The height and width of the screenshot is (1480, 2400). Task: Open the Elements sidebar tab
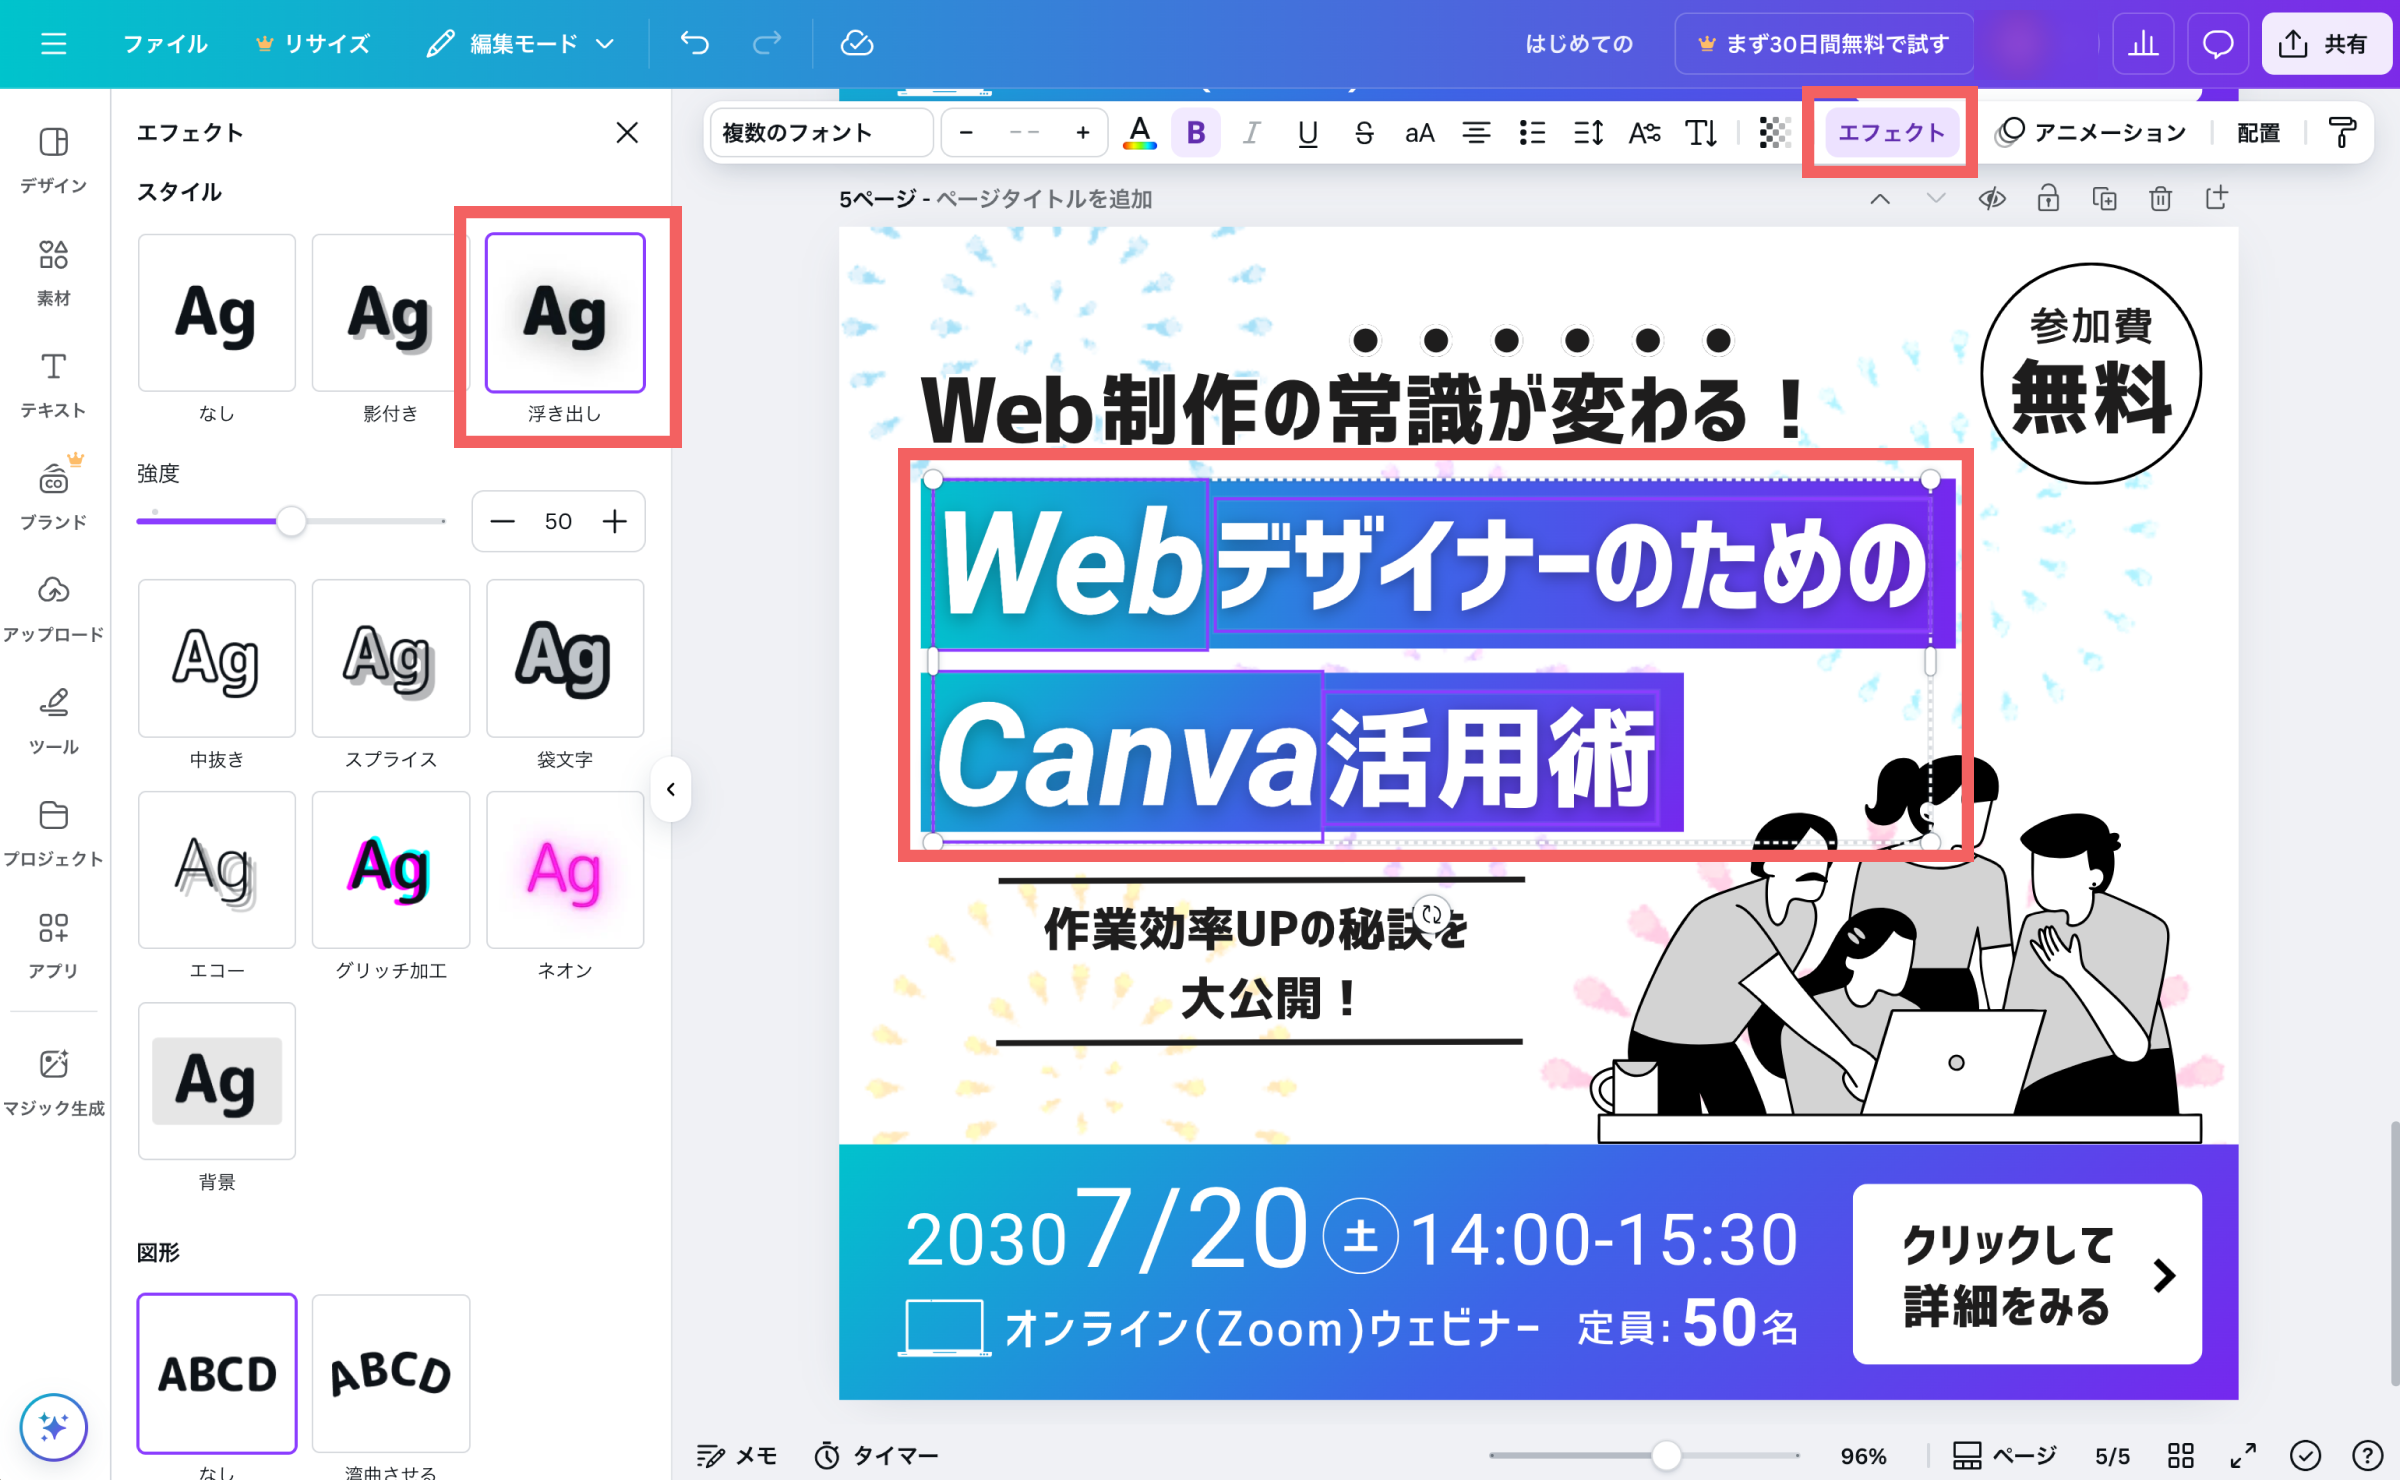(x=53, y=270)
